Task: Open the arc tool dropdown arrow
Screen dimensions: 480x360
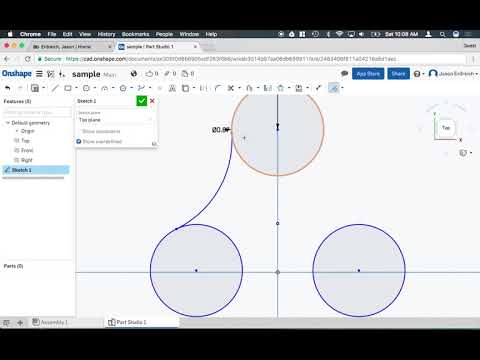Action: coord(113,88)
